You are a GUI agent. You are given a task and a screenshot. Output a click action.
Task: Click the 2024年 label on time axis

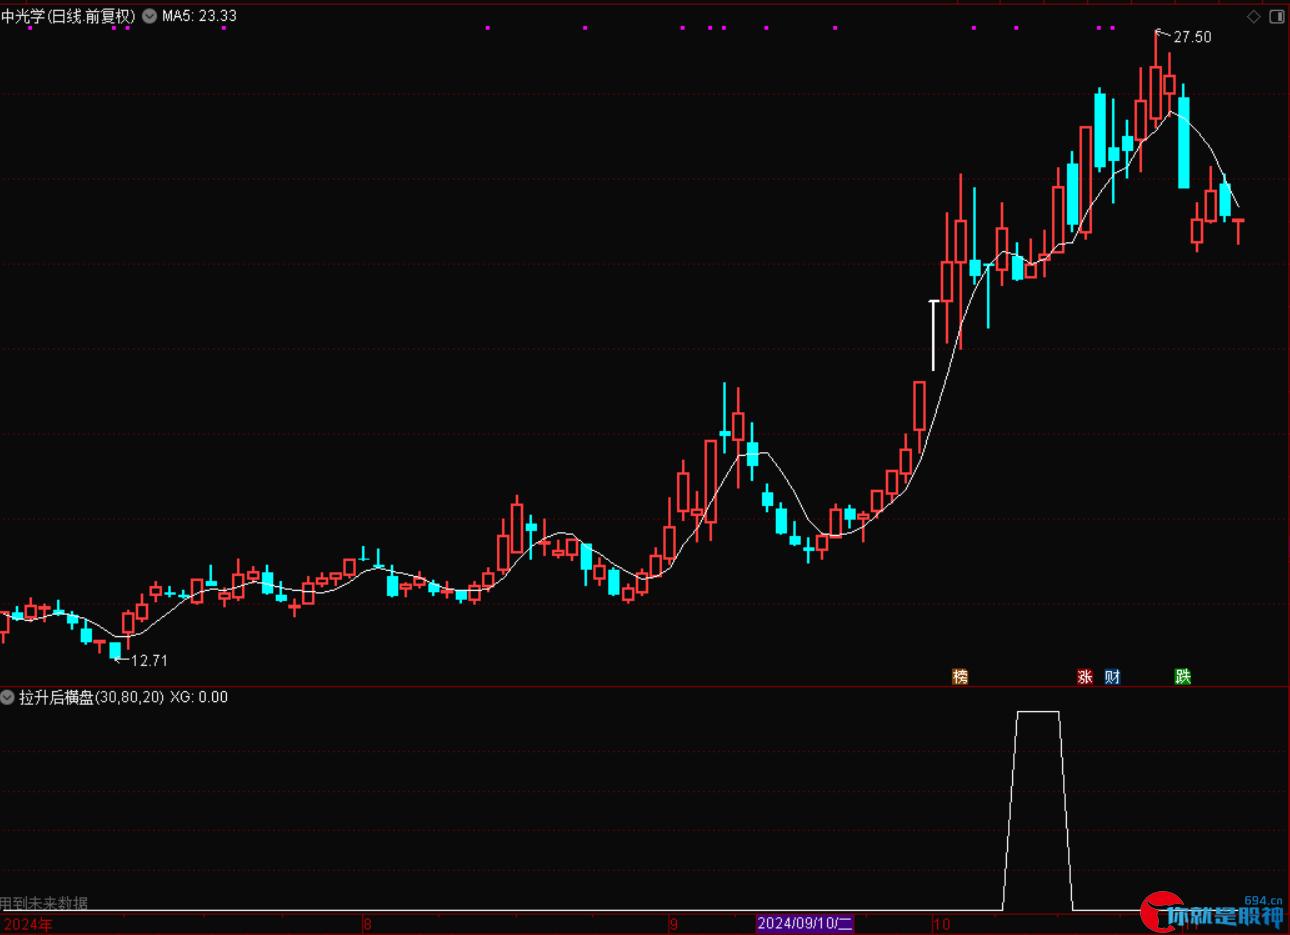point(27,924)
